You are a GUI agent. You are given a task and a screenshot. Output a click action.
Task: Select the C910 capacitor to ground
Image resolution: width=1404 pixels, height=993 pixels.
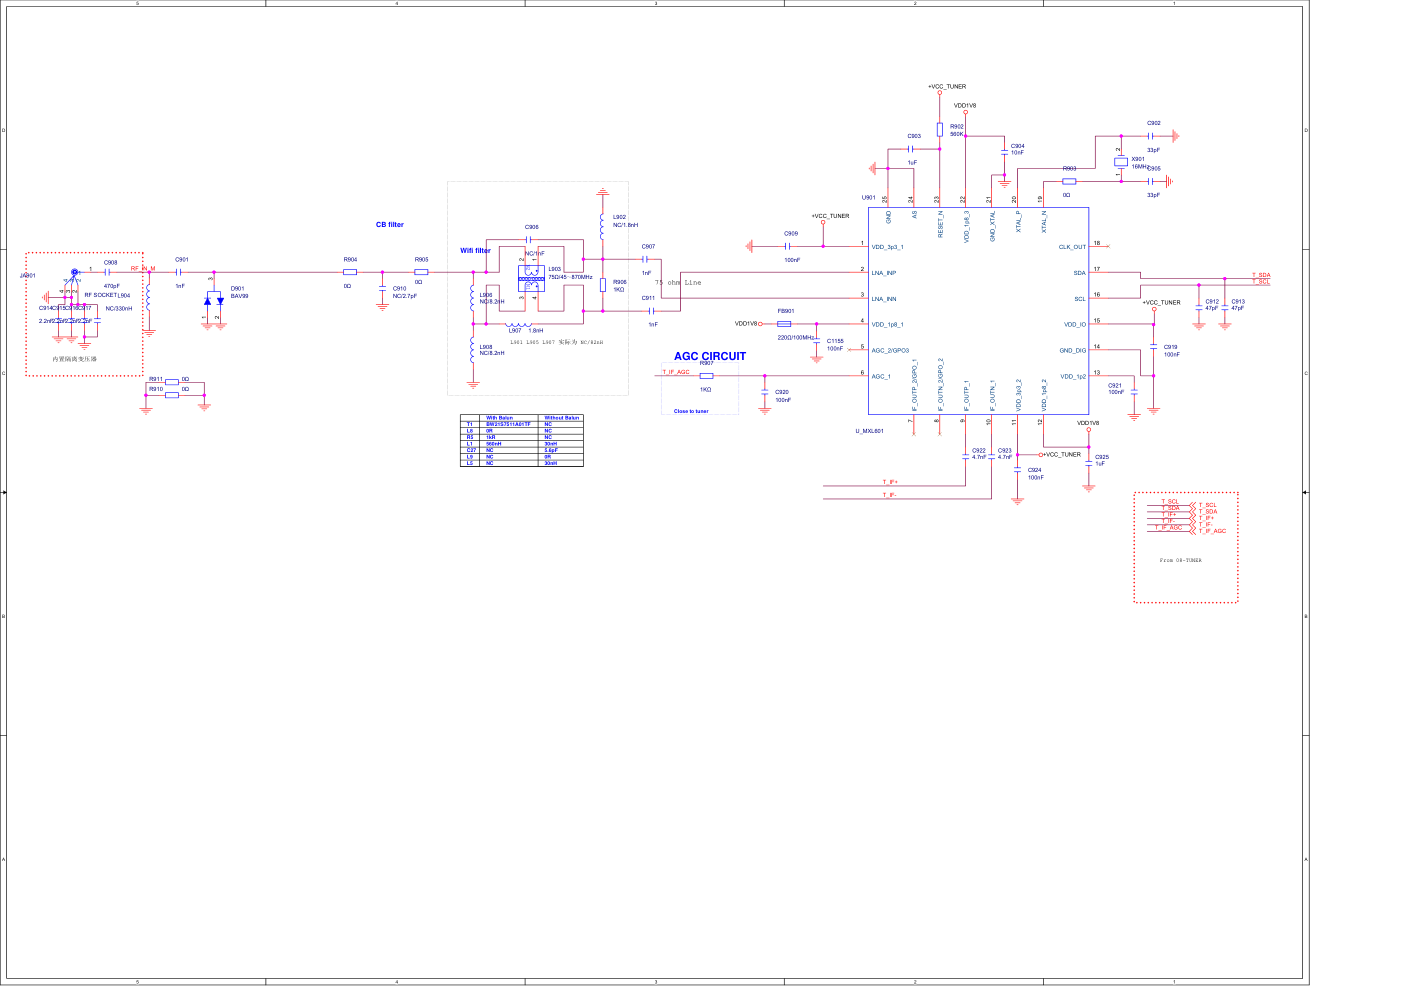coord(382,289)
